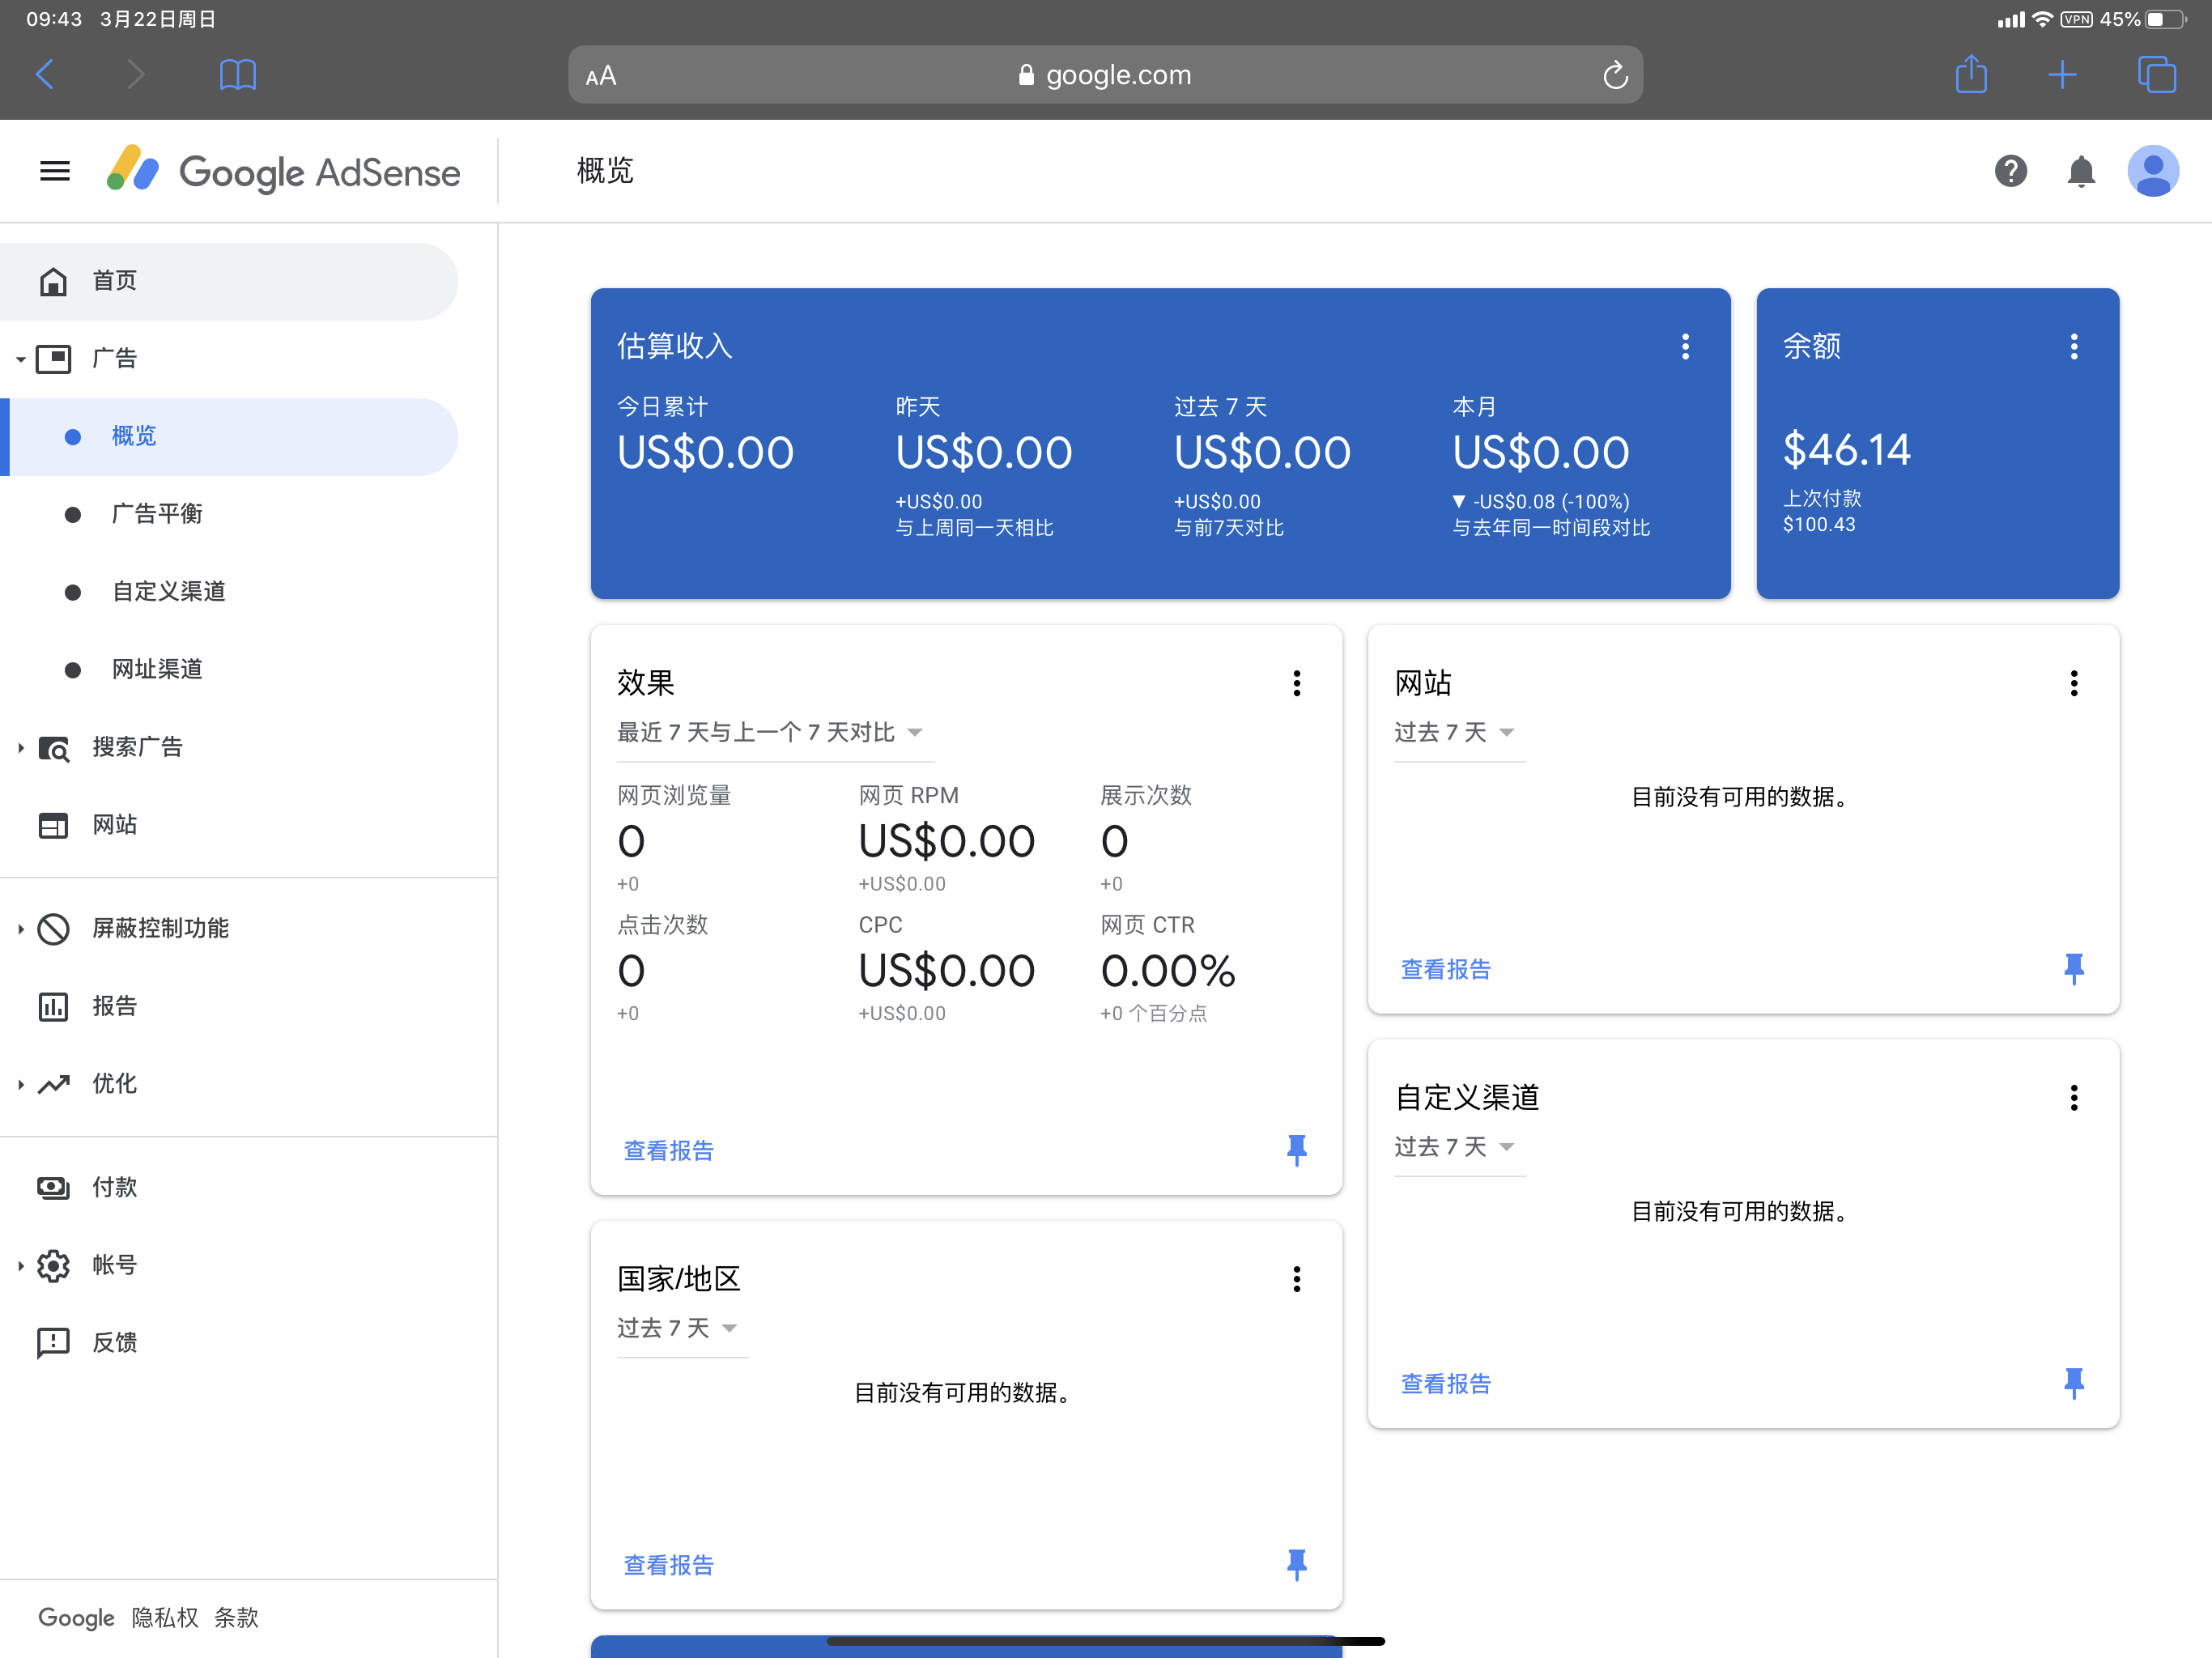Reload page with Safari refresh icon
Screen dimensions: 2212x1658
[x=1614, y=75]
